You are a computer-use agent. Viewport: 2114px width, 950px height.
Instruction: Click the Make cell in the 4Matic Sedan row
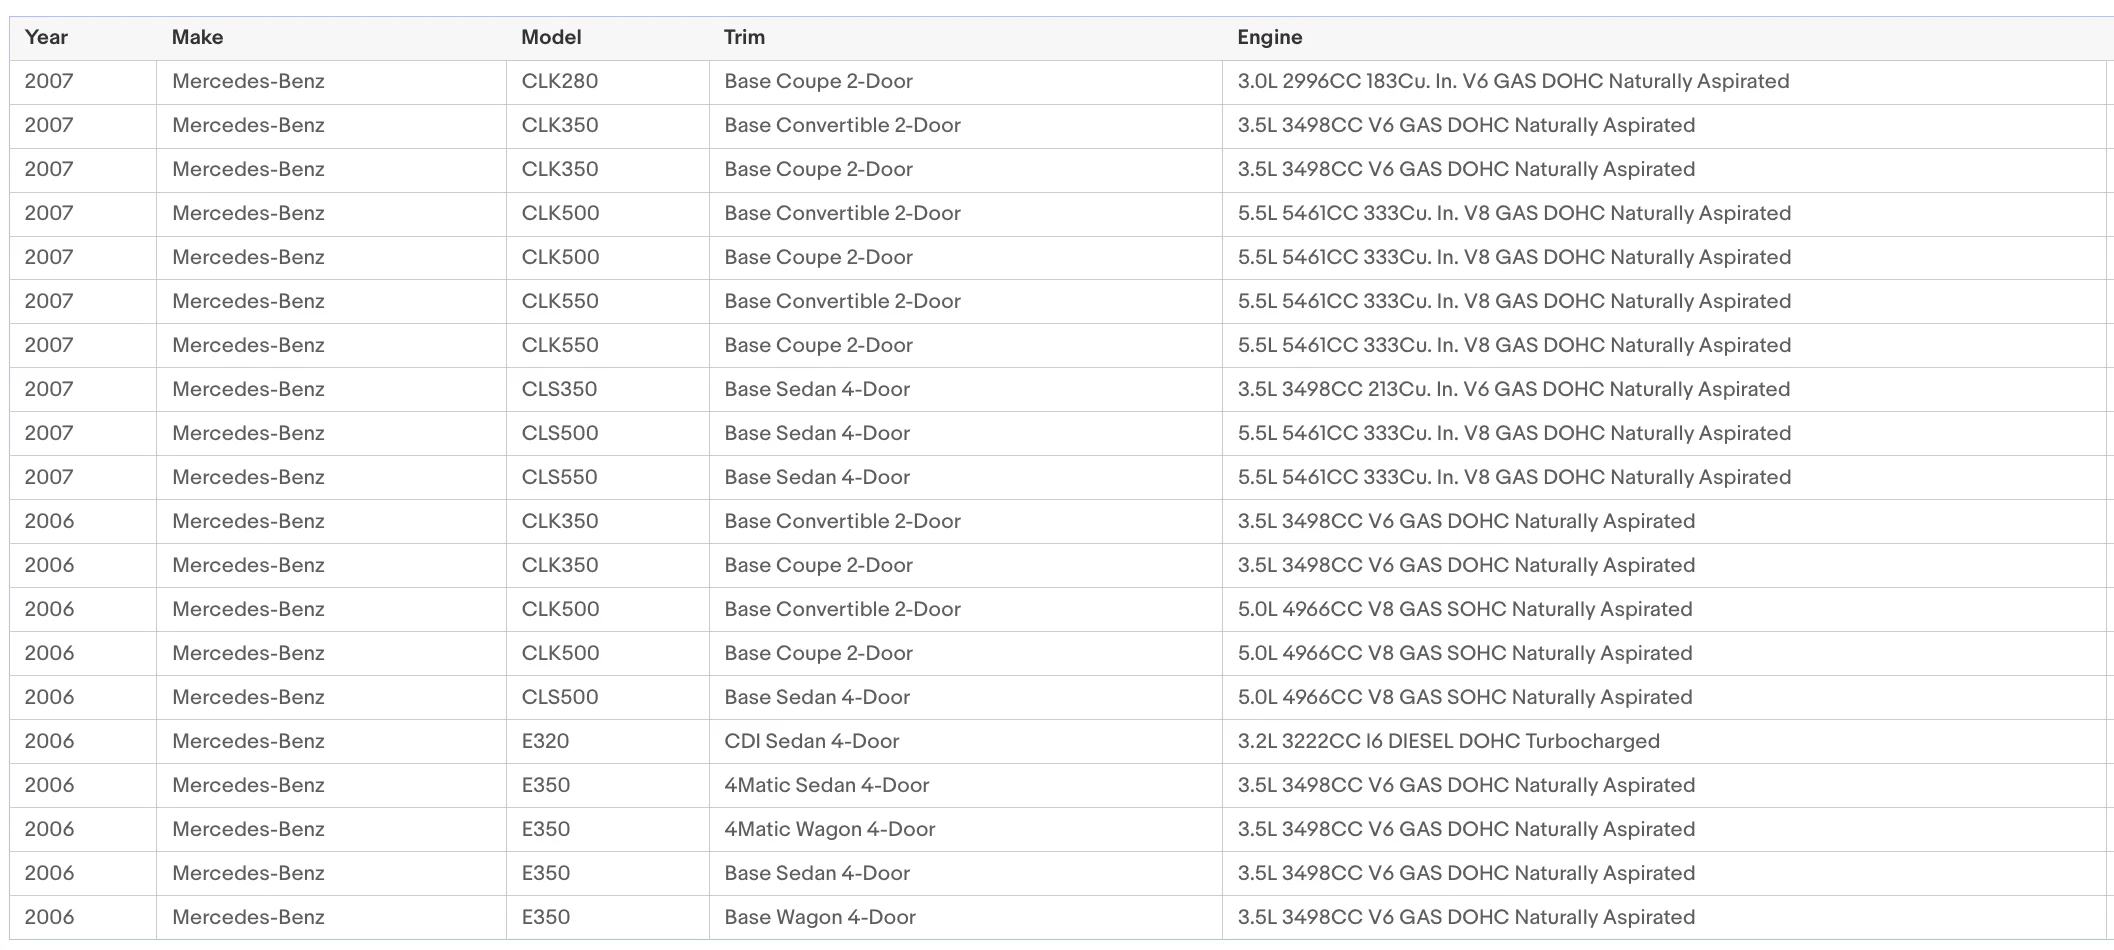(331, 786)
